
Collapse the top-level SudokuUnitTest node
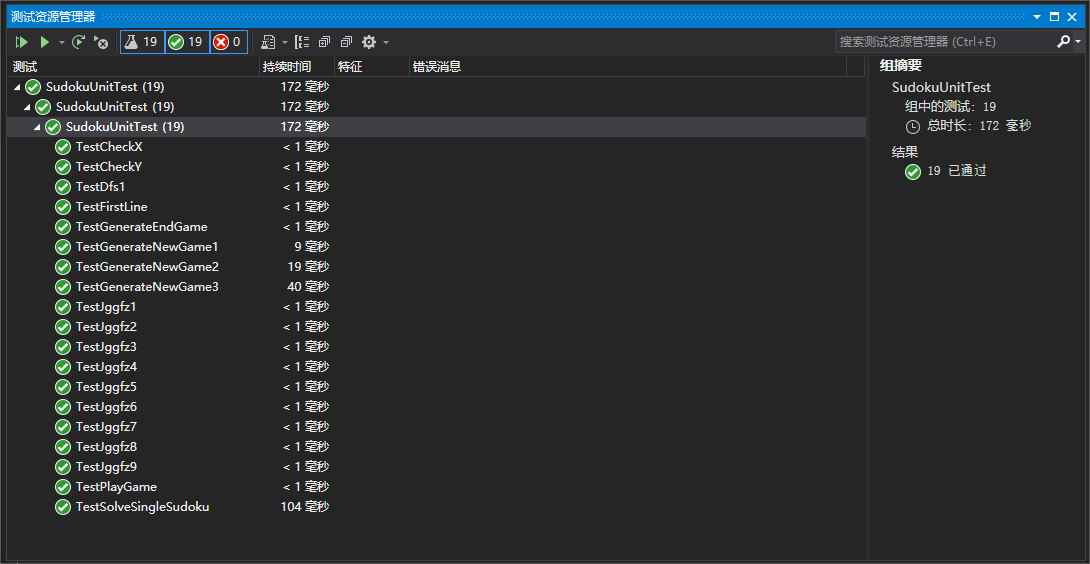[17, 88]
